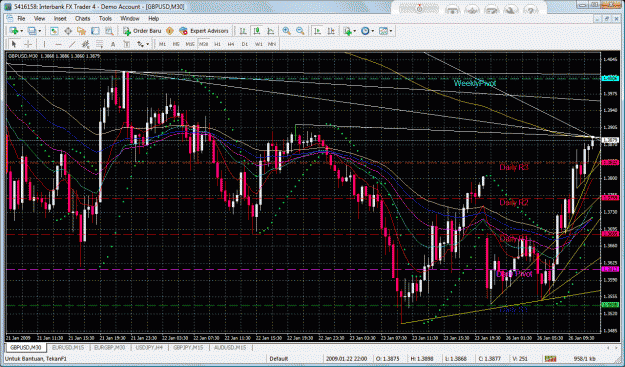The height and width of the screenshot is (367, 625).
Task: Open the Charts menu
Action: click(x=83, y=18)
